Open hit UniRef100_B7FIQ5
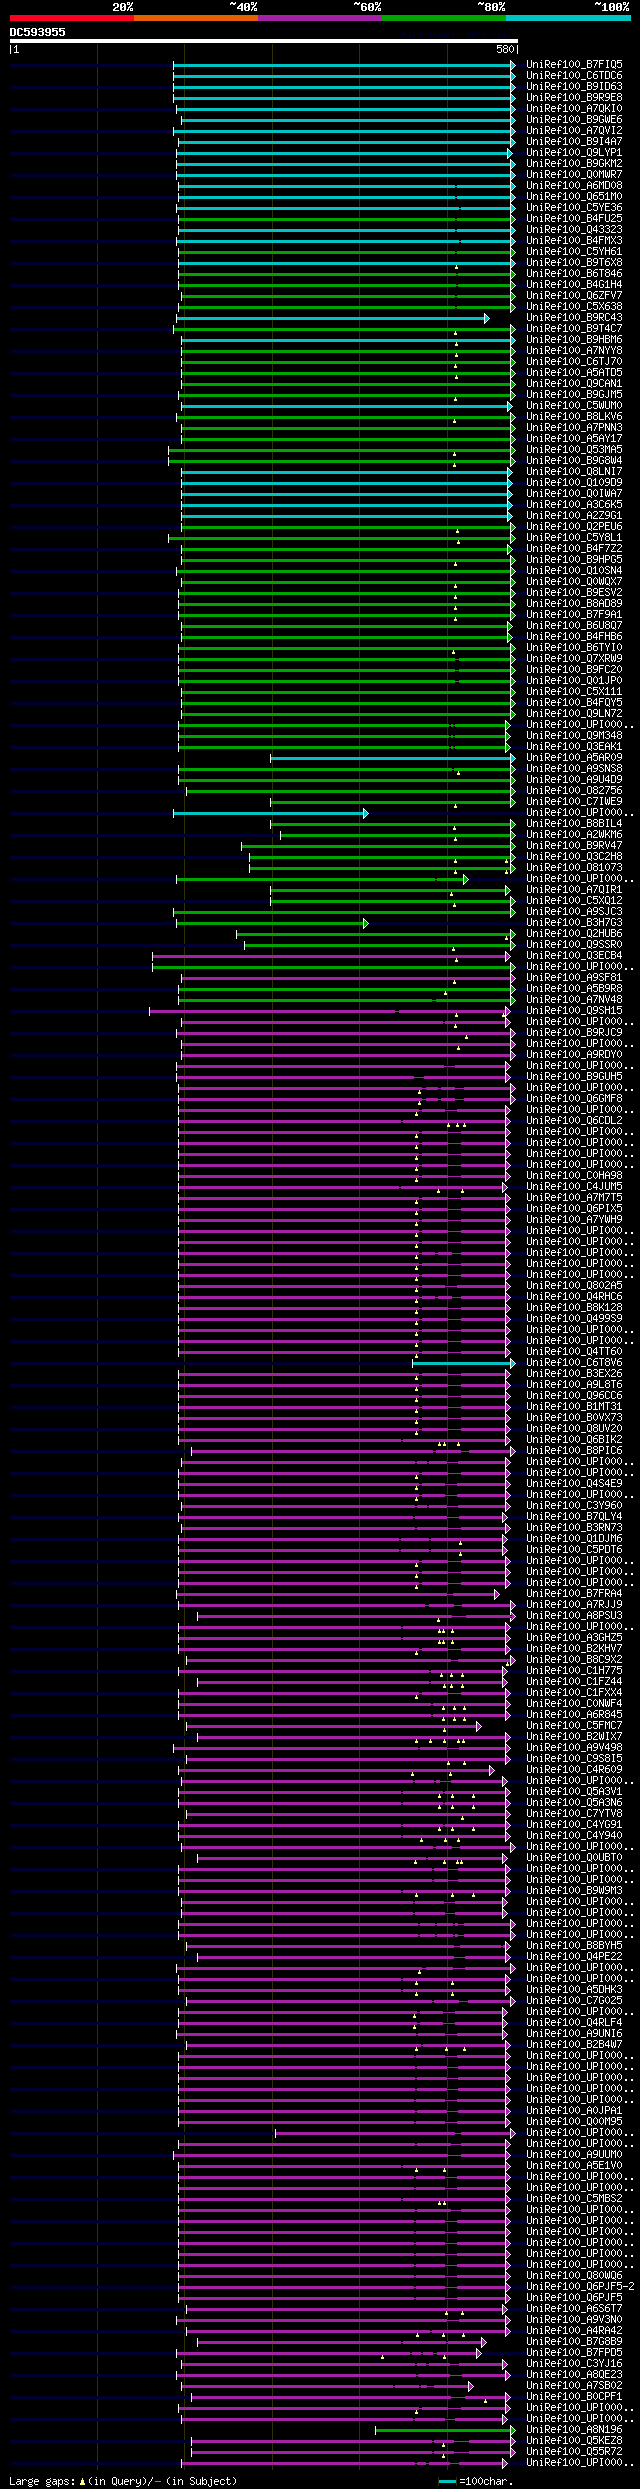The width and height of the screenshot is (640, 2489). click(574, 64)
